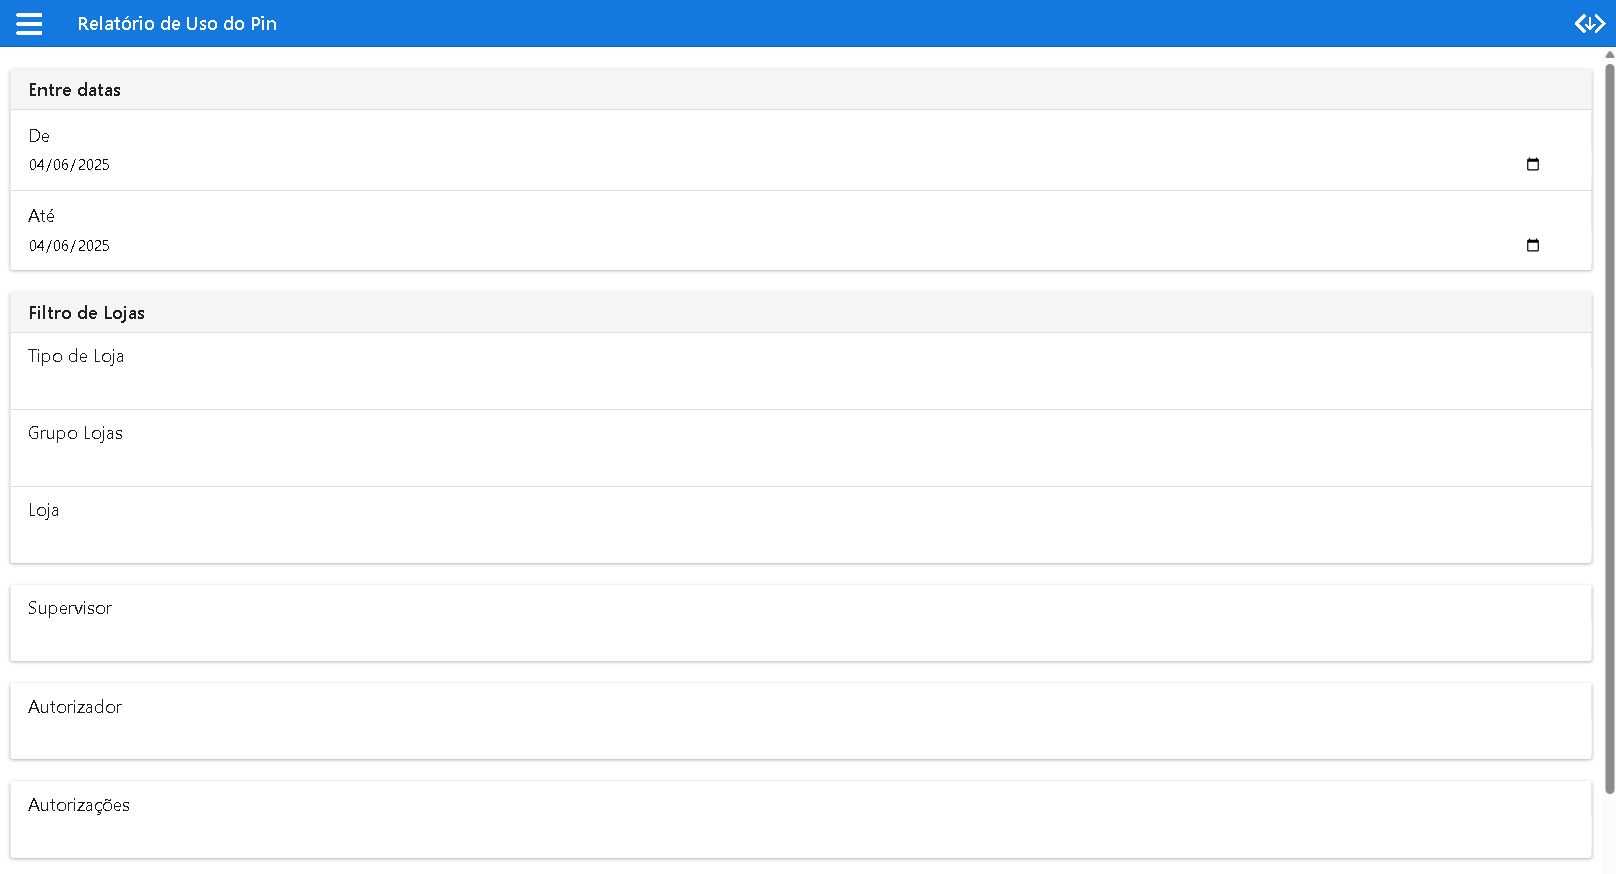1616x874 pixels.
Task: Expand the Supervisor selector
Action: point(800,623)
